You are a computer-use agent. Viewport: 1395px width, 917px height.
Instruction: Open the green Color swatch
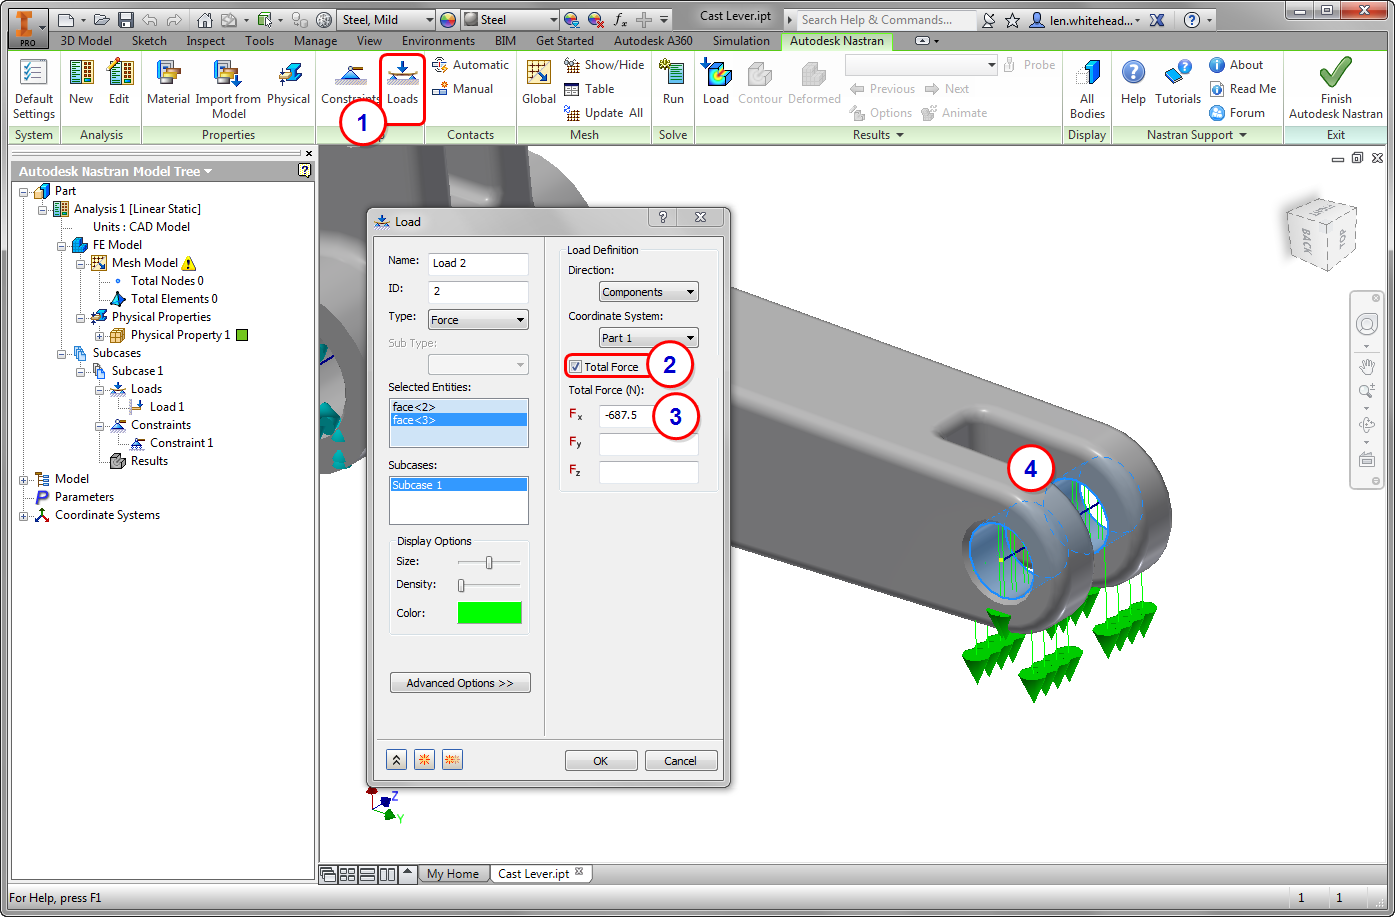pos(490,613)
